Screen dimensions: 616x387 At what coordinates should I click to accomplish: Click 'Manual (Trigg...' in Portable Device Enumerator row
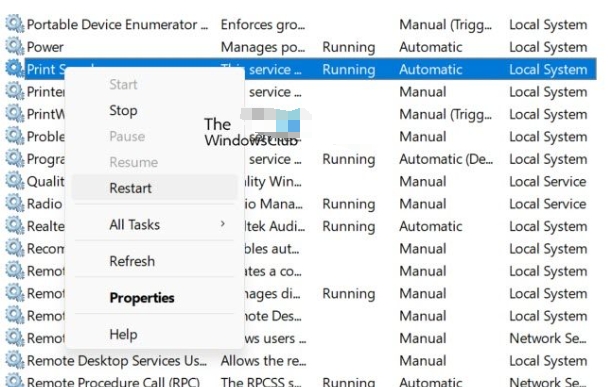click(x=446, y=24)
